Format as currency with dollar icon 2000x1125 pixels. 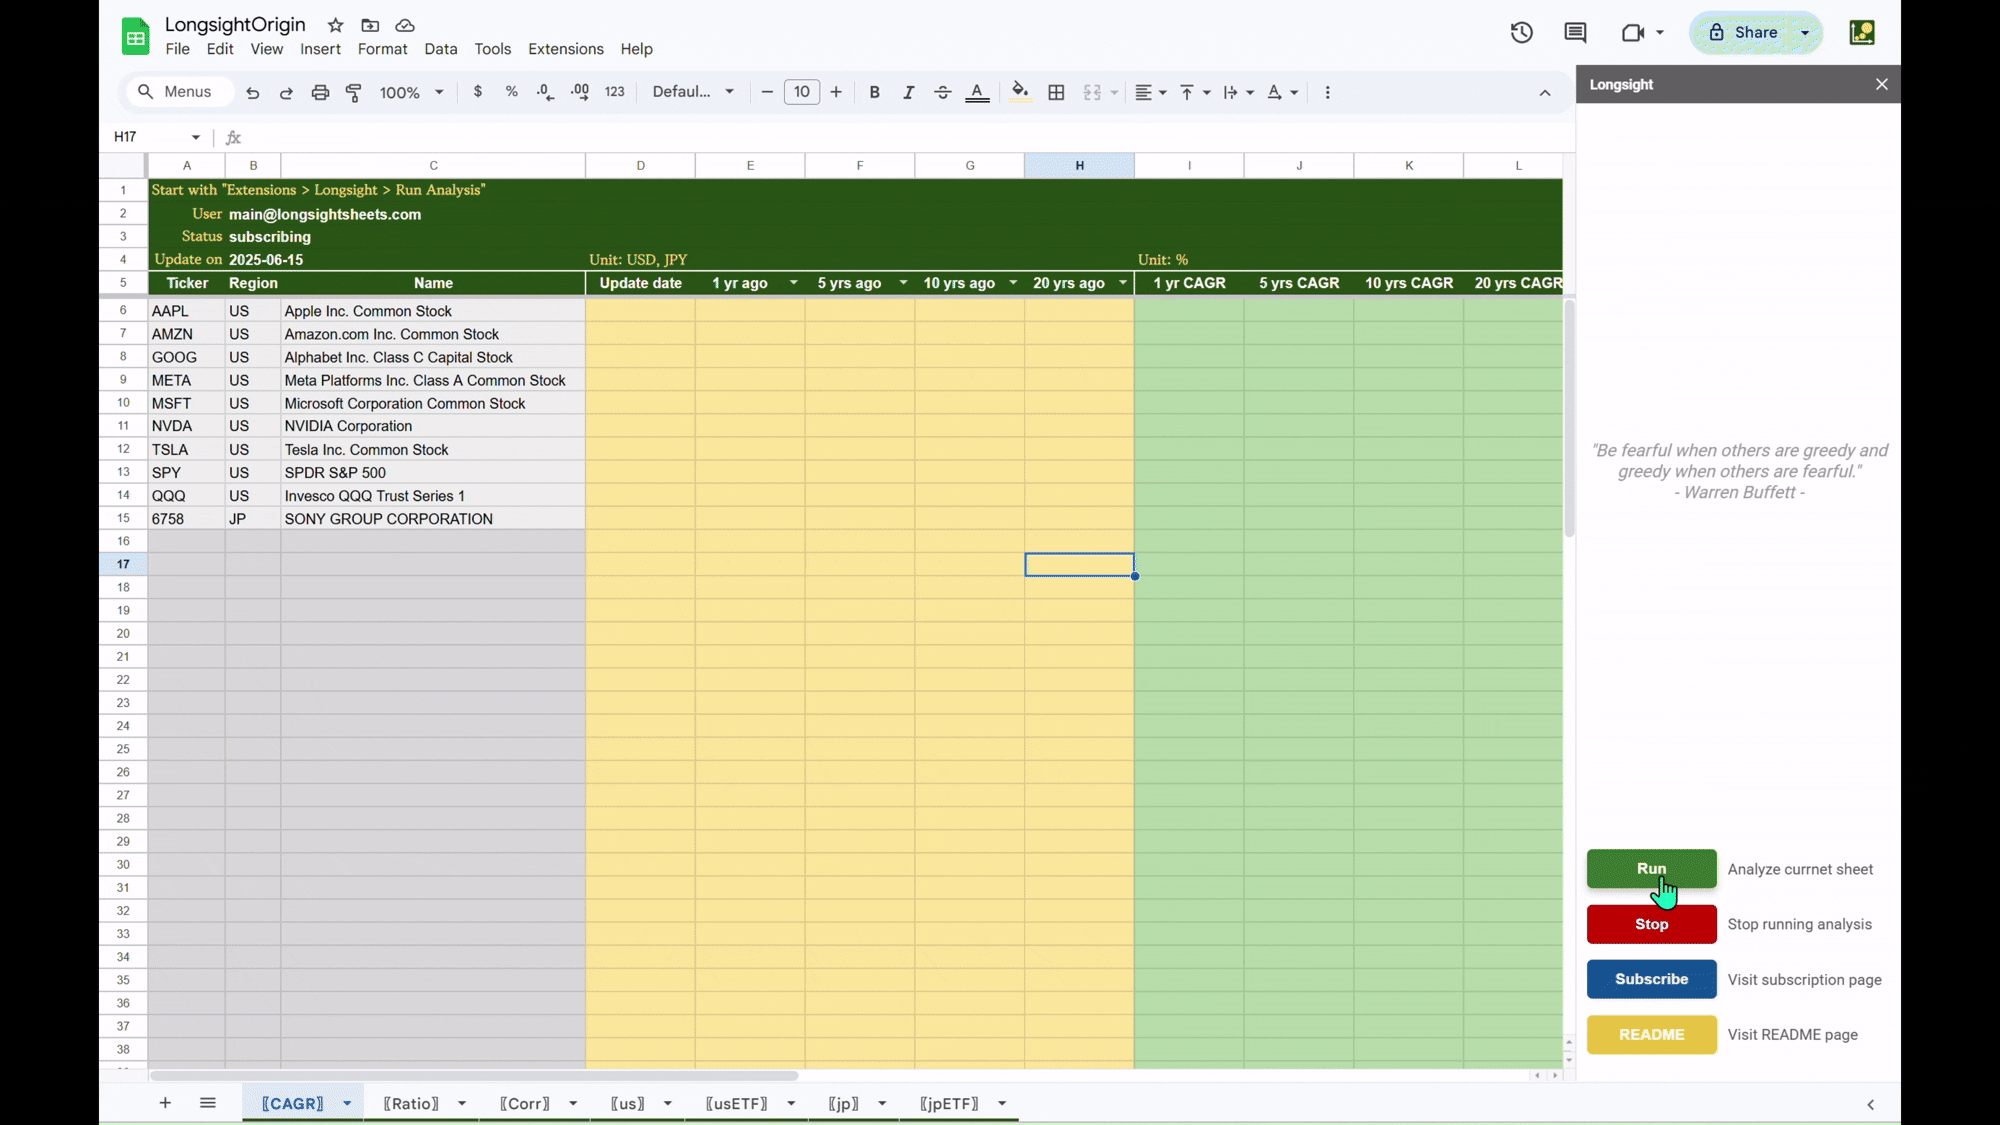478,92
